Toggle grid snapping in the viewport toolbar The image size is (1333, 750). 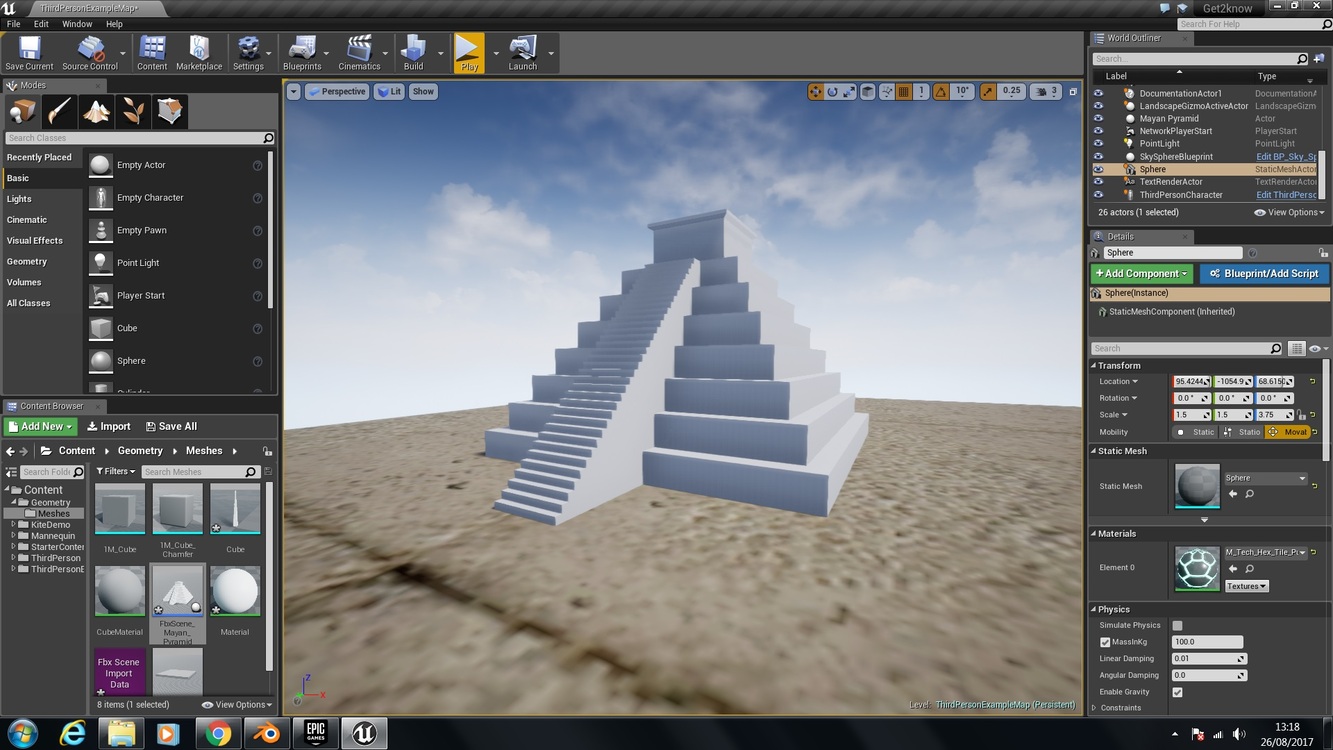click(x=904, y=91)
